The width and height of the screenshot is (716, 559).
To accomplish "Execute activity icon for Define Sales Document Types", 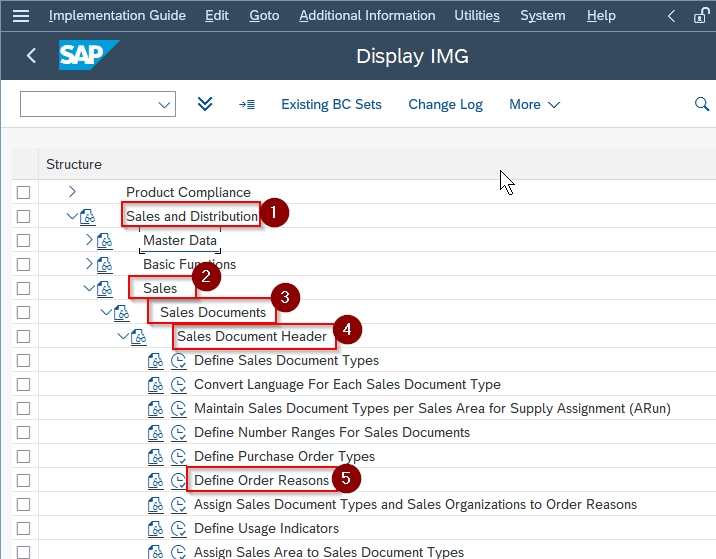I will [179, 361].
